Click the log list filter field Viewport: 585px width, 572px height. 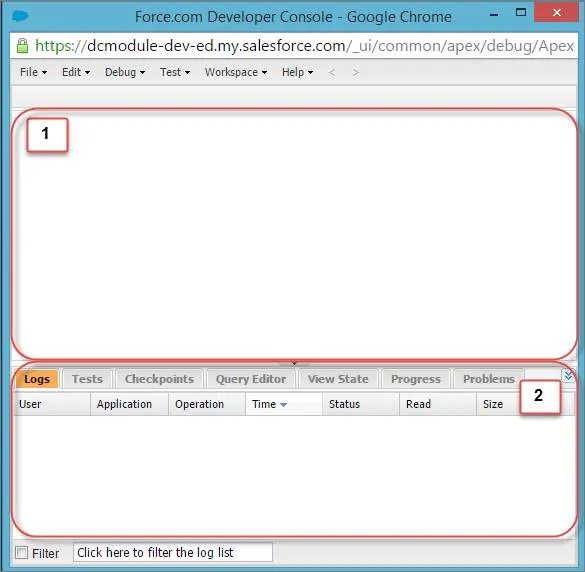(173, 552)
